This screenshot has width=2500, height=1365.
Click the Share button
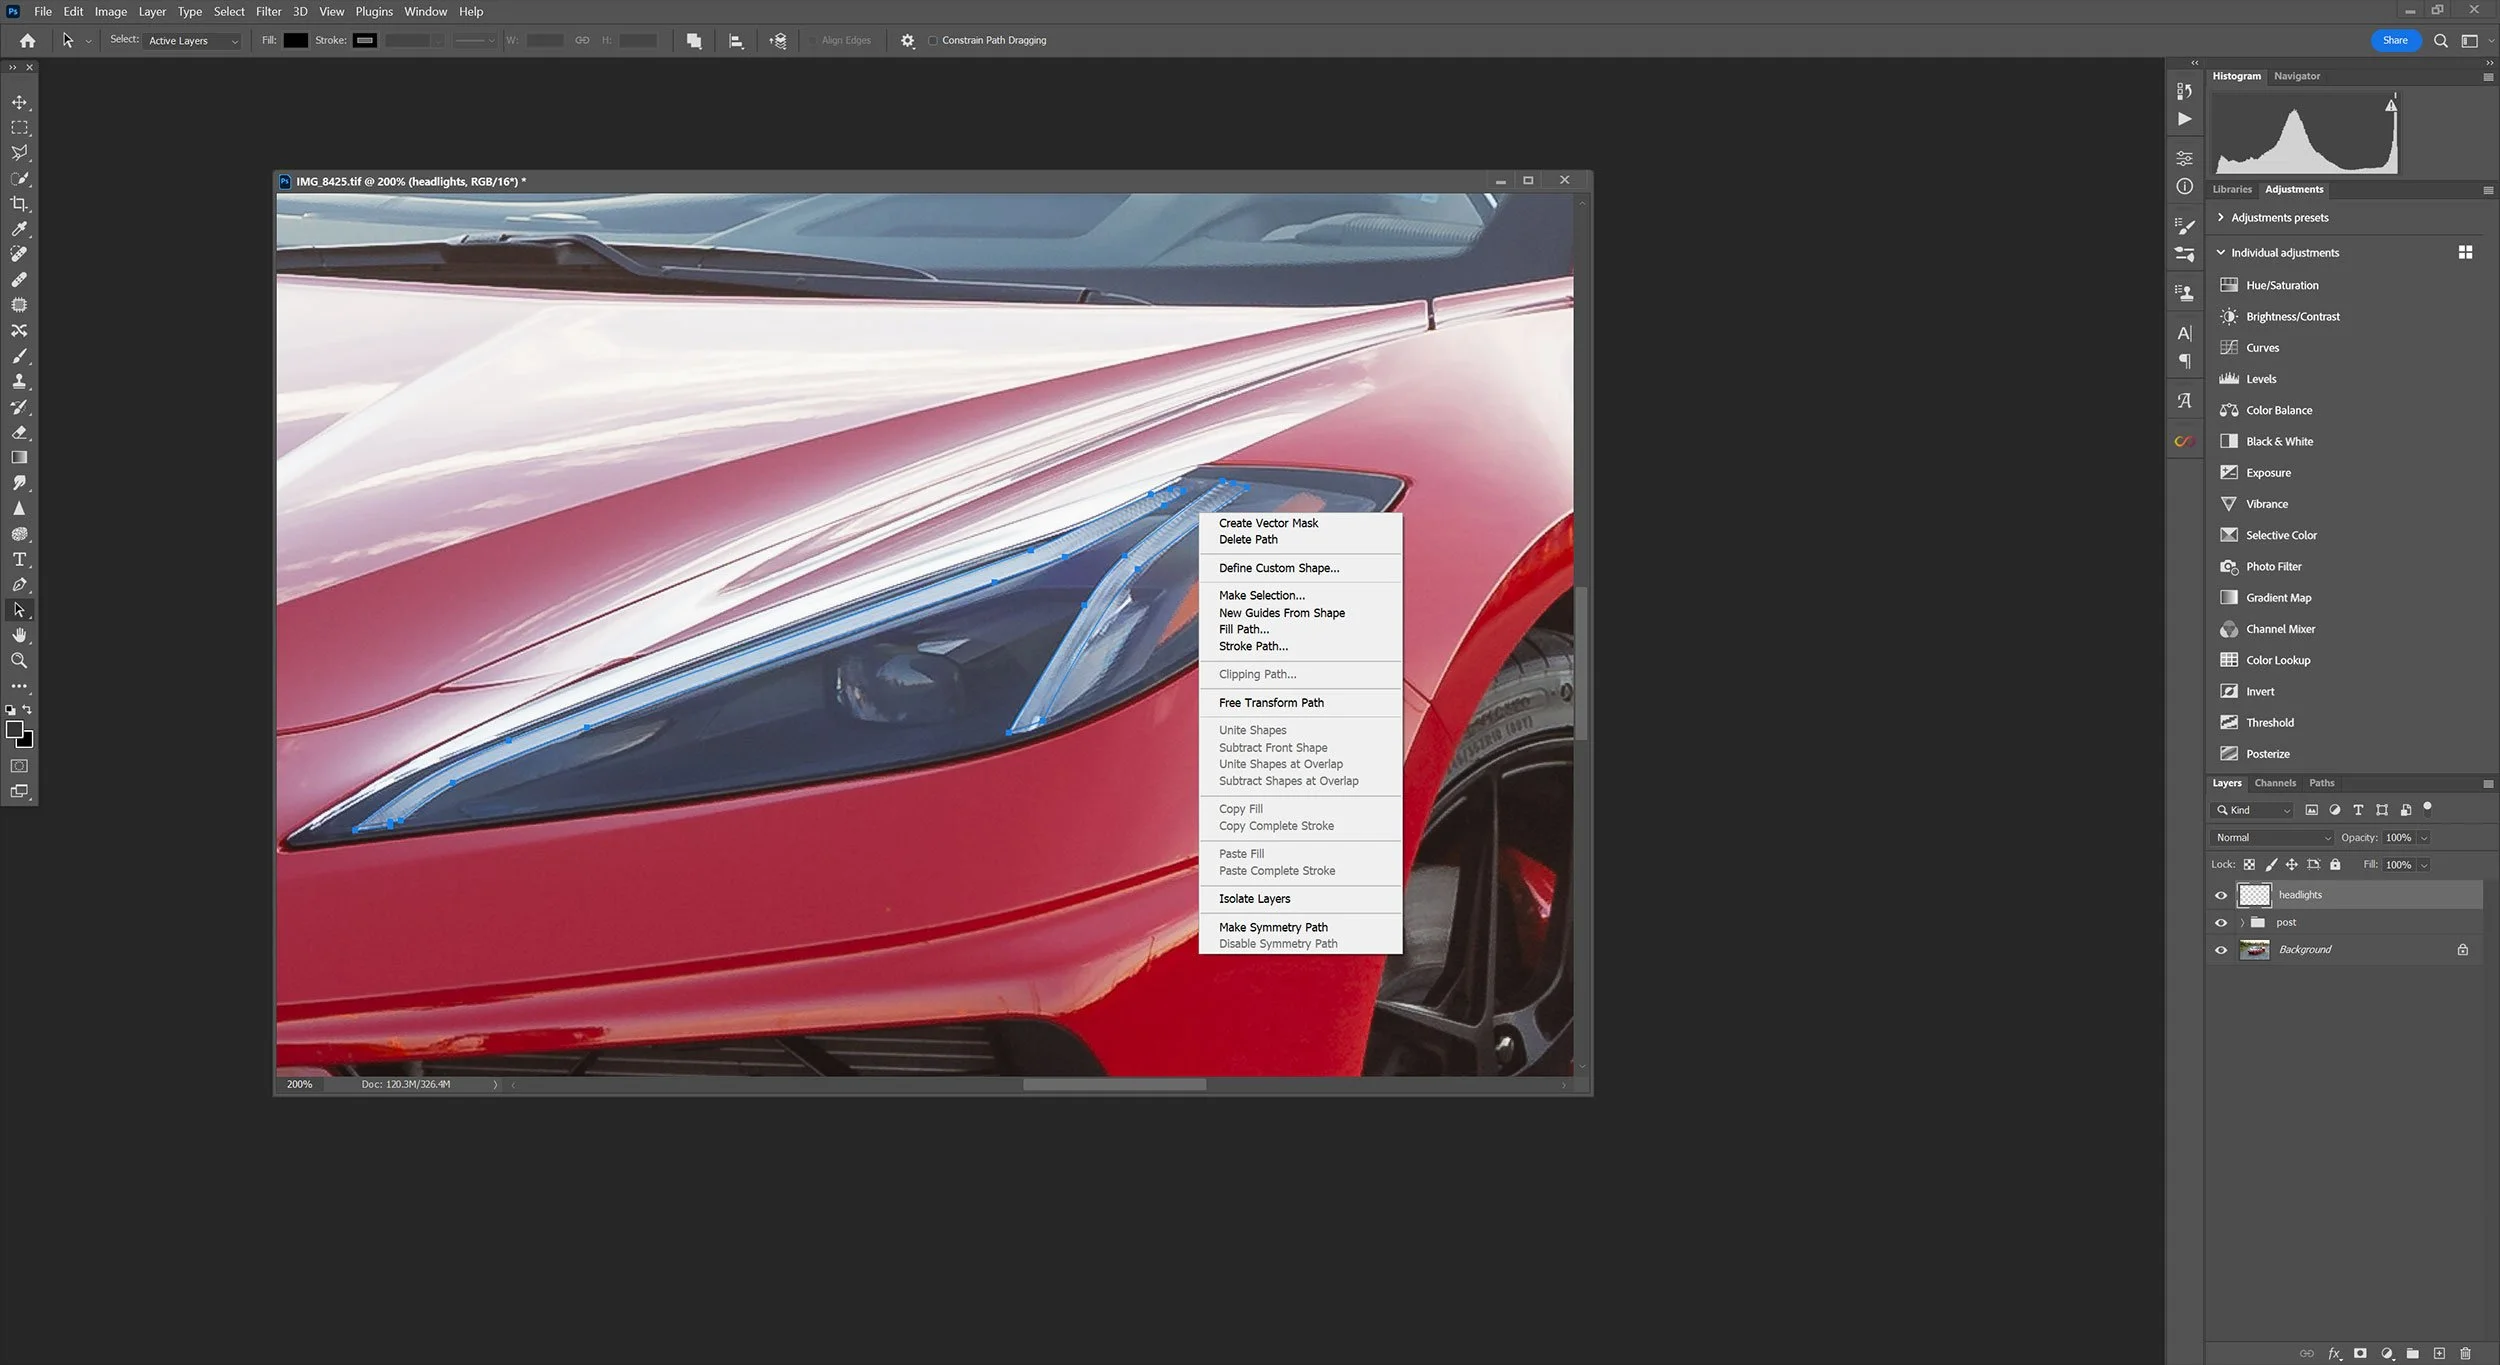[2396, 40]
